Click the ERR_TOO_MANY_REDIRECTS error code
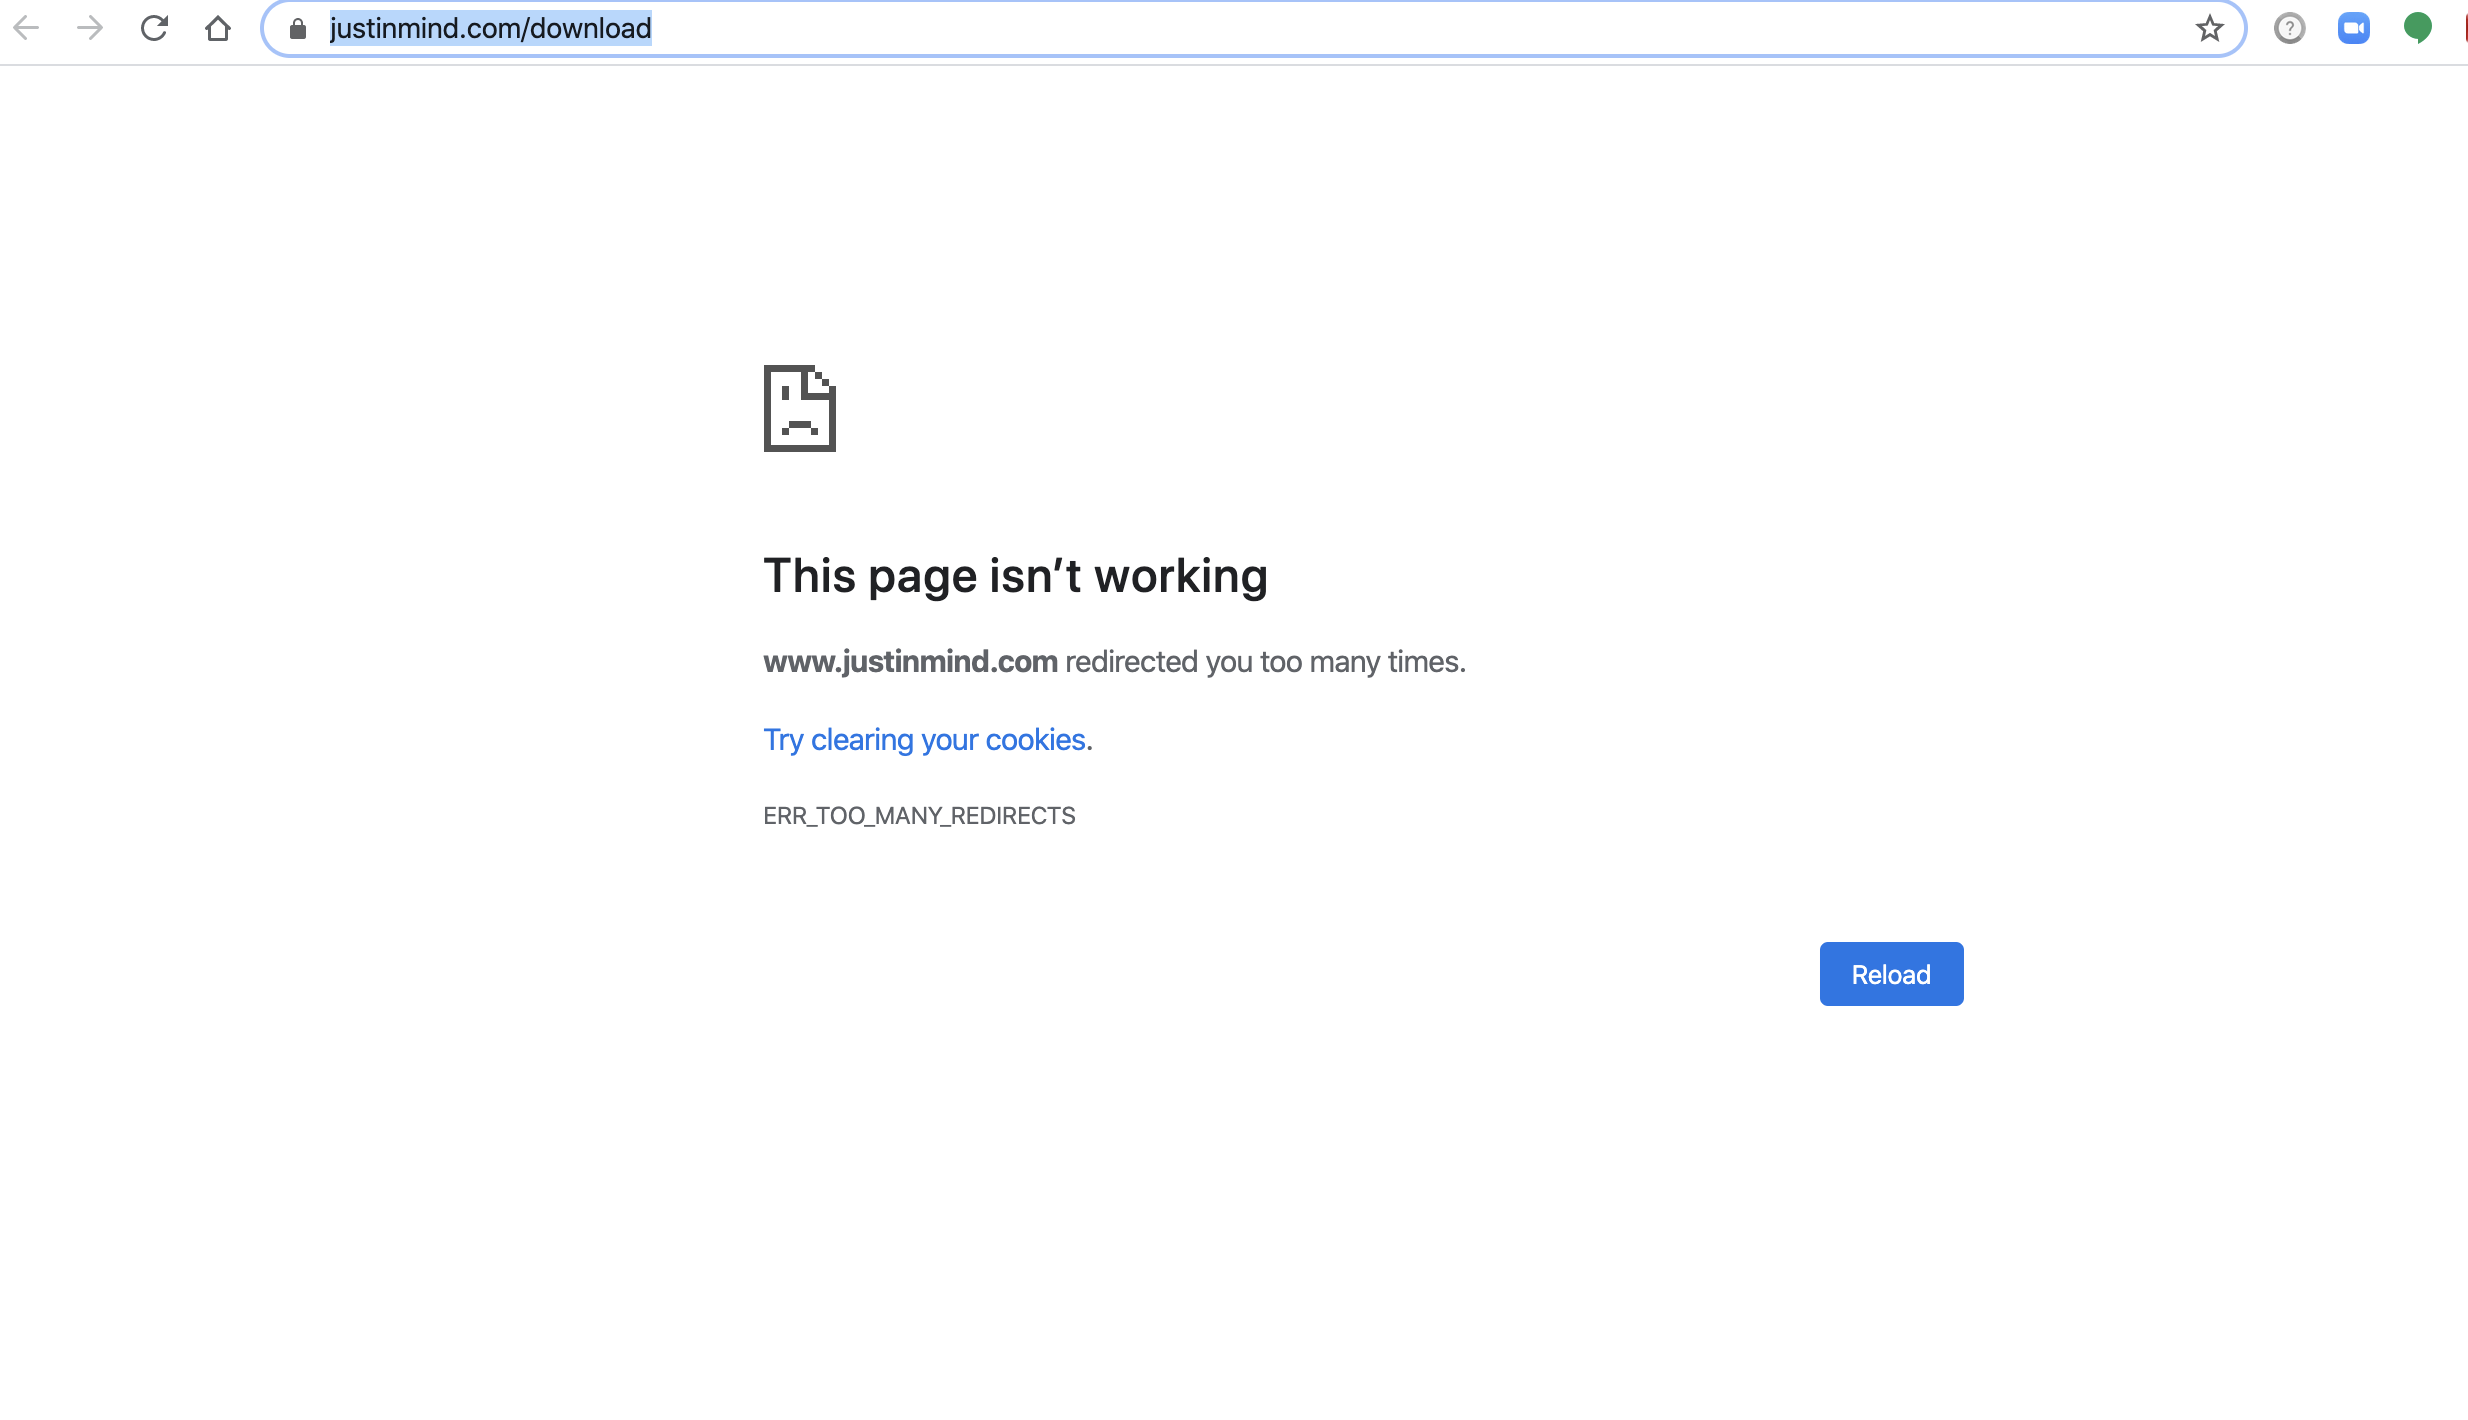This screenshot has height=1420, width=2468. click(919, 816)
